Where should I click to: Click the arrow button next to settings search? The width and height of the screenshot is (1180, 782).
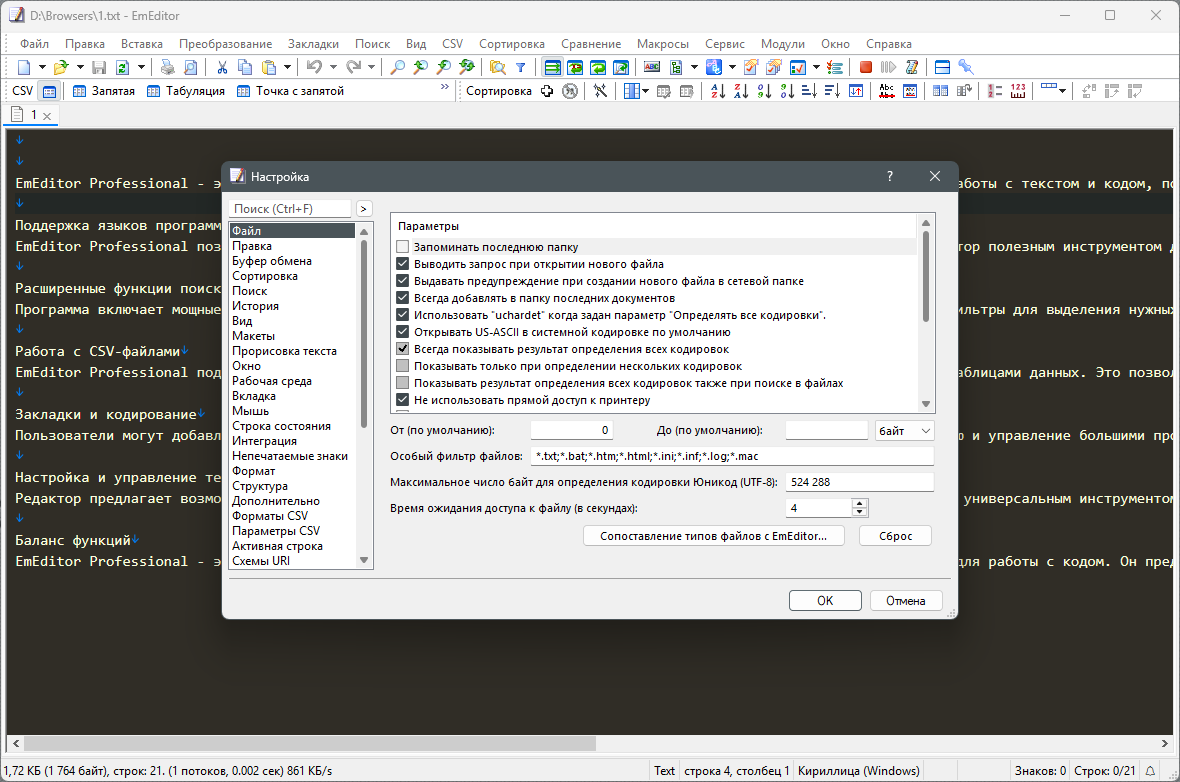click(363, 208)
